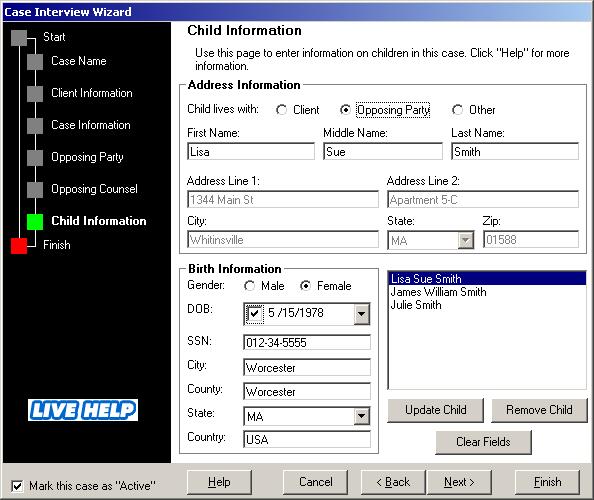This screenshot has width=594, height=500.
Task: Click the gray square beside Opposing Party step
Action: pos(35,158)
